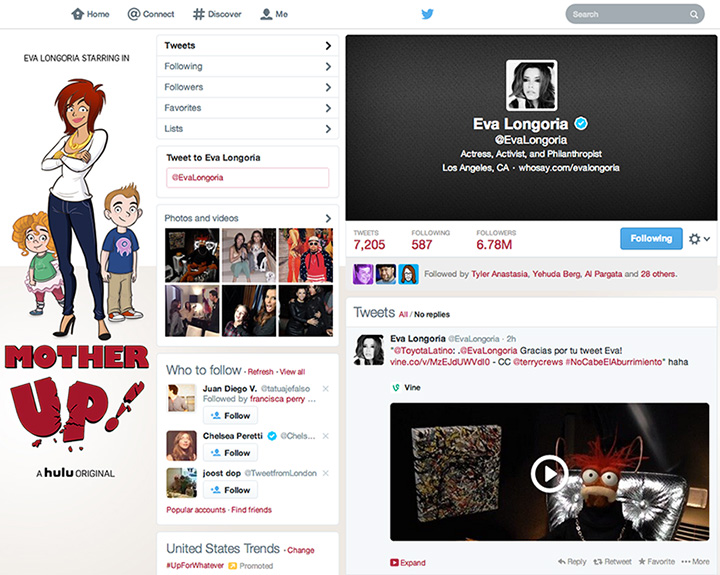Open the Favorites list in sidebar

248,108
